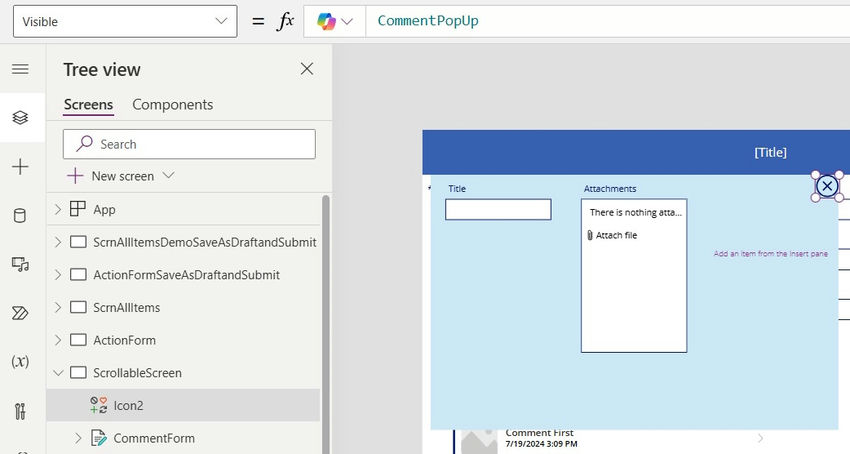Select the ScrnAllItems screen
This screenshot has height=454, width=850.
pos(126,308)
